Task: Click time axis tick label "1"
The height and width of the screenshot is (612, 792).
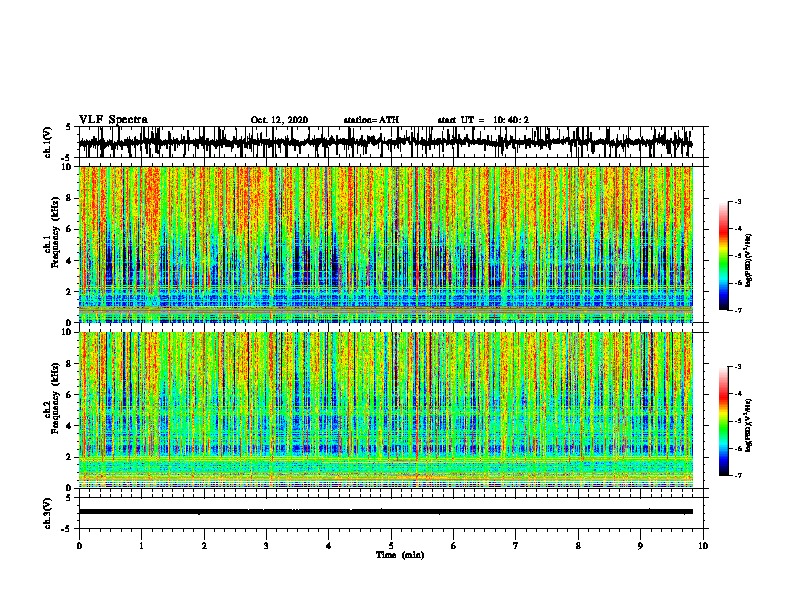Action: pyautogui.click(x=141, y=546)
